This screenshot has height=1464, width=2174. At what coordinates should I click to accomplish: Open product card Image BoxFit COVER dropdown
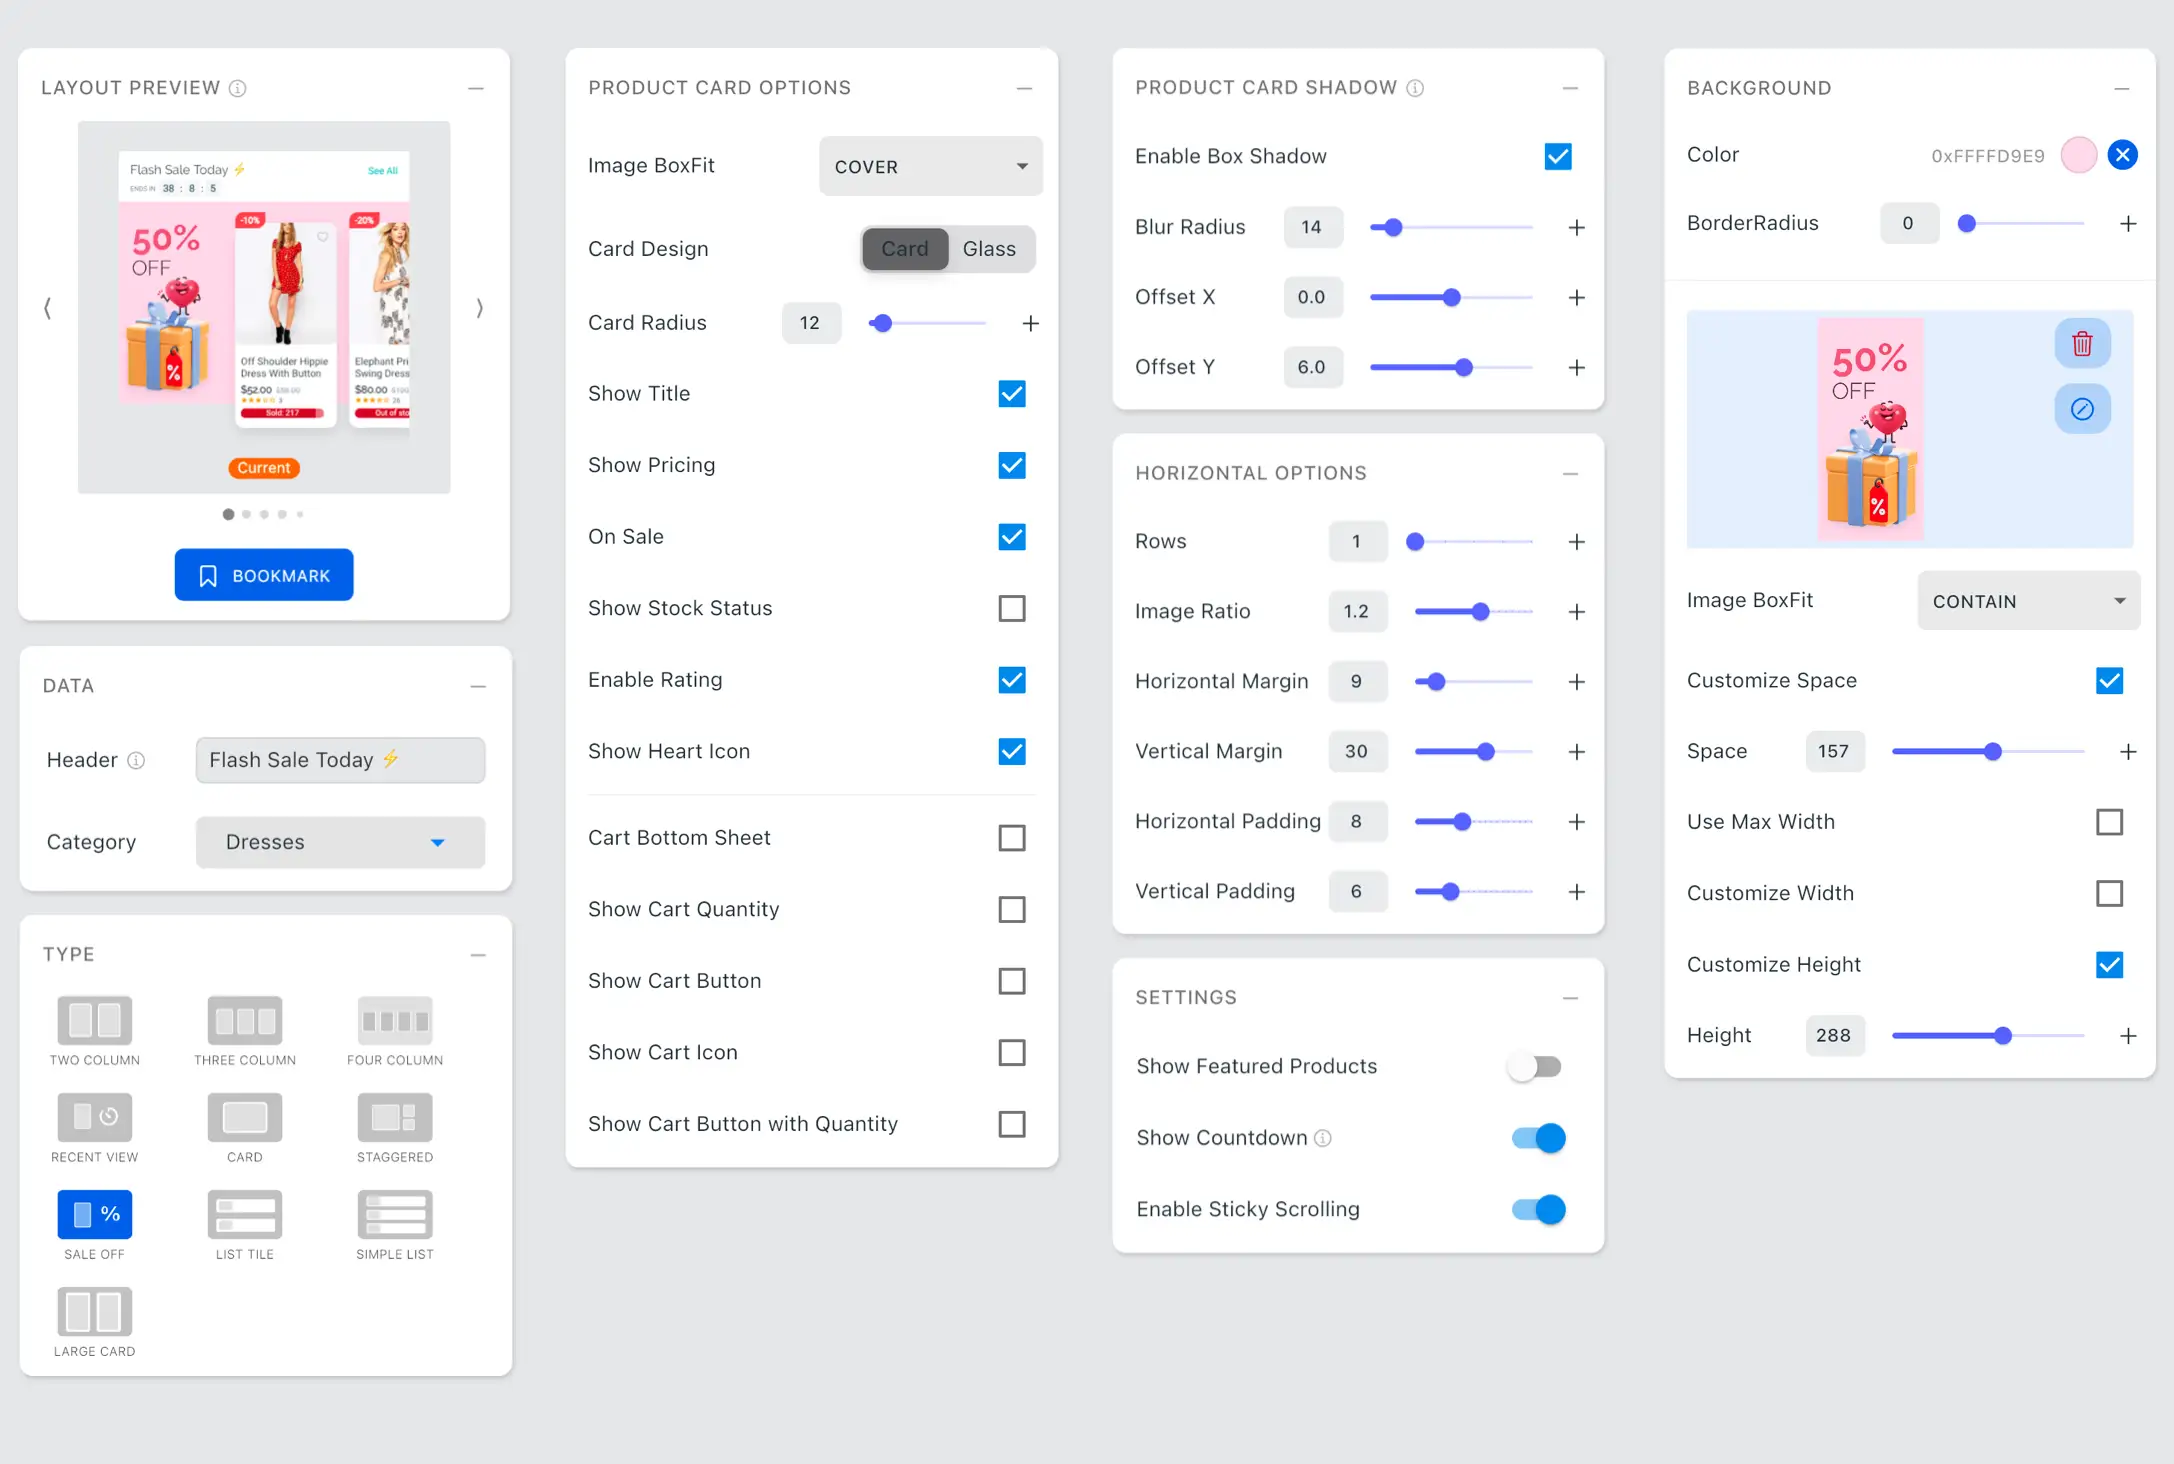pyautogui.click(x=930, y=166)
